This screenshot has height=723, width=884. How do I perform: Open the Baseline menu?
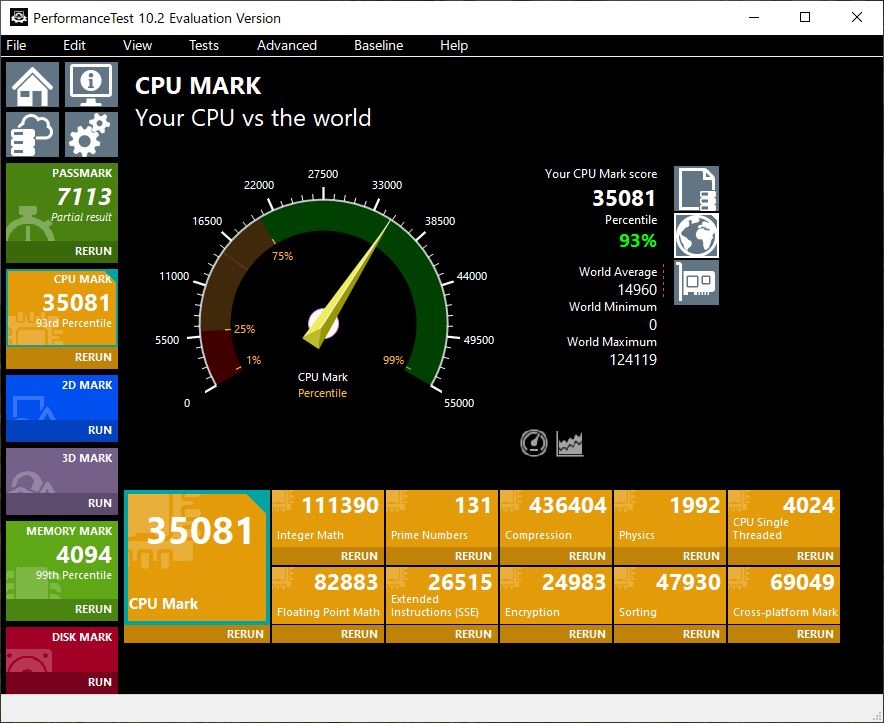tap(378, 45)
